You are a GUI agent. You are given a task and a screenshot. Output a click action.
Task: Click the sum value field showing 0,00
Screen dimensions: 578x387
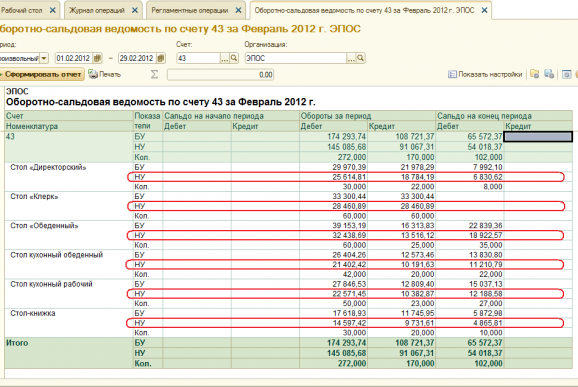pyautogui.click(x=220, y=75)
